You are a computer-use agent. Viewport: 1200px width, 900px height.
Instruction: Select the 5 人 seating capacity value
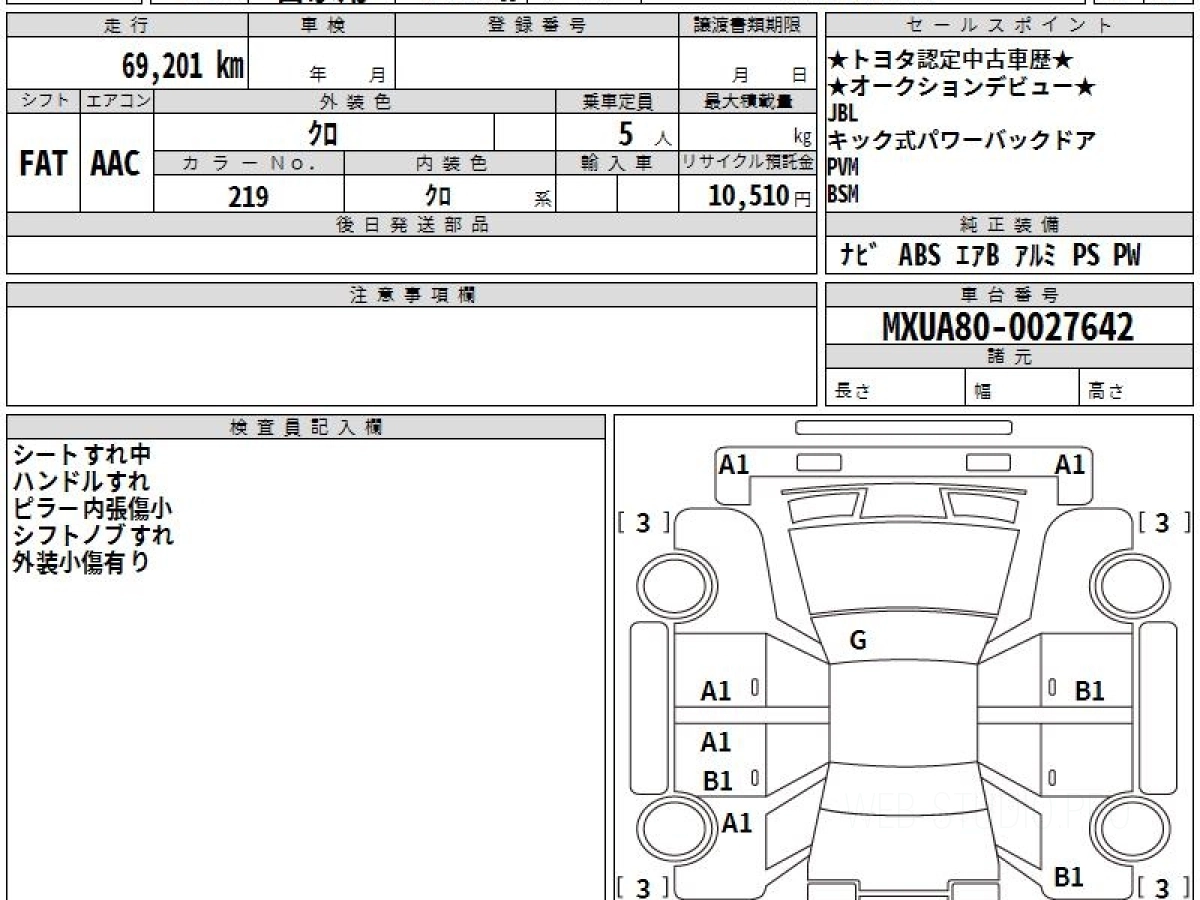[x=645, y=133]
